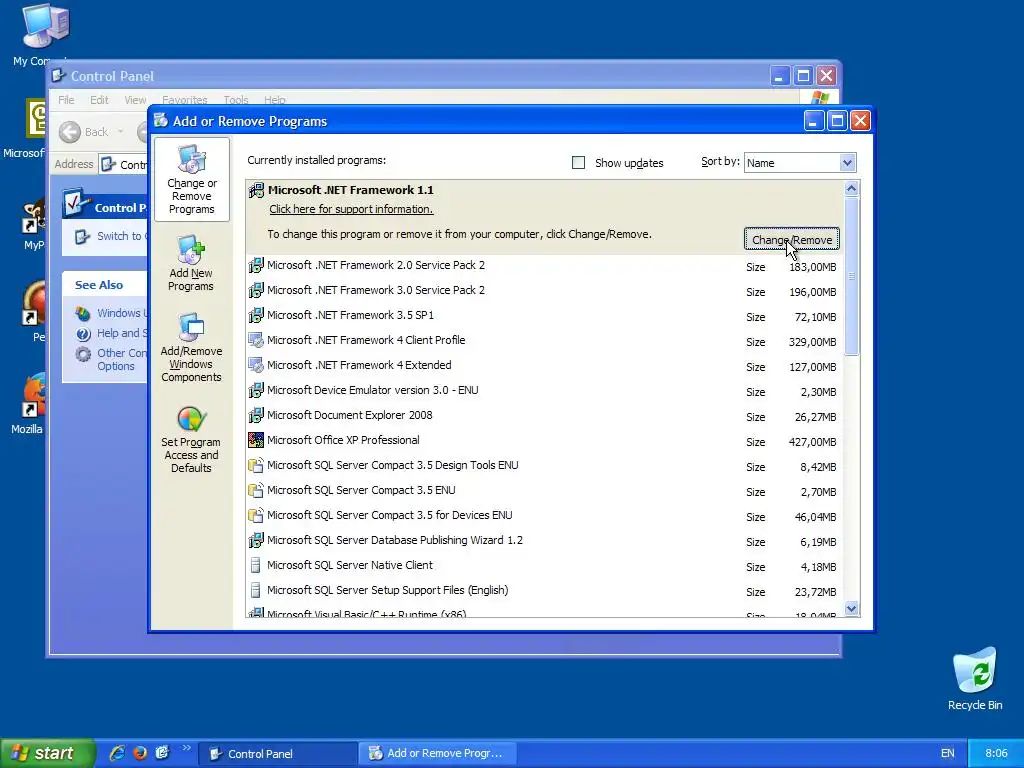1024x768 pixels.
Task: Launch Internet Explorer from Quick Launch
Action: click(x=117, y=753)
